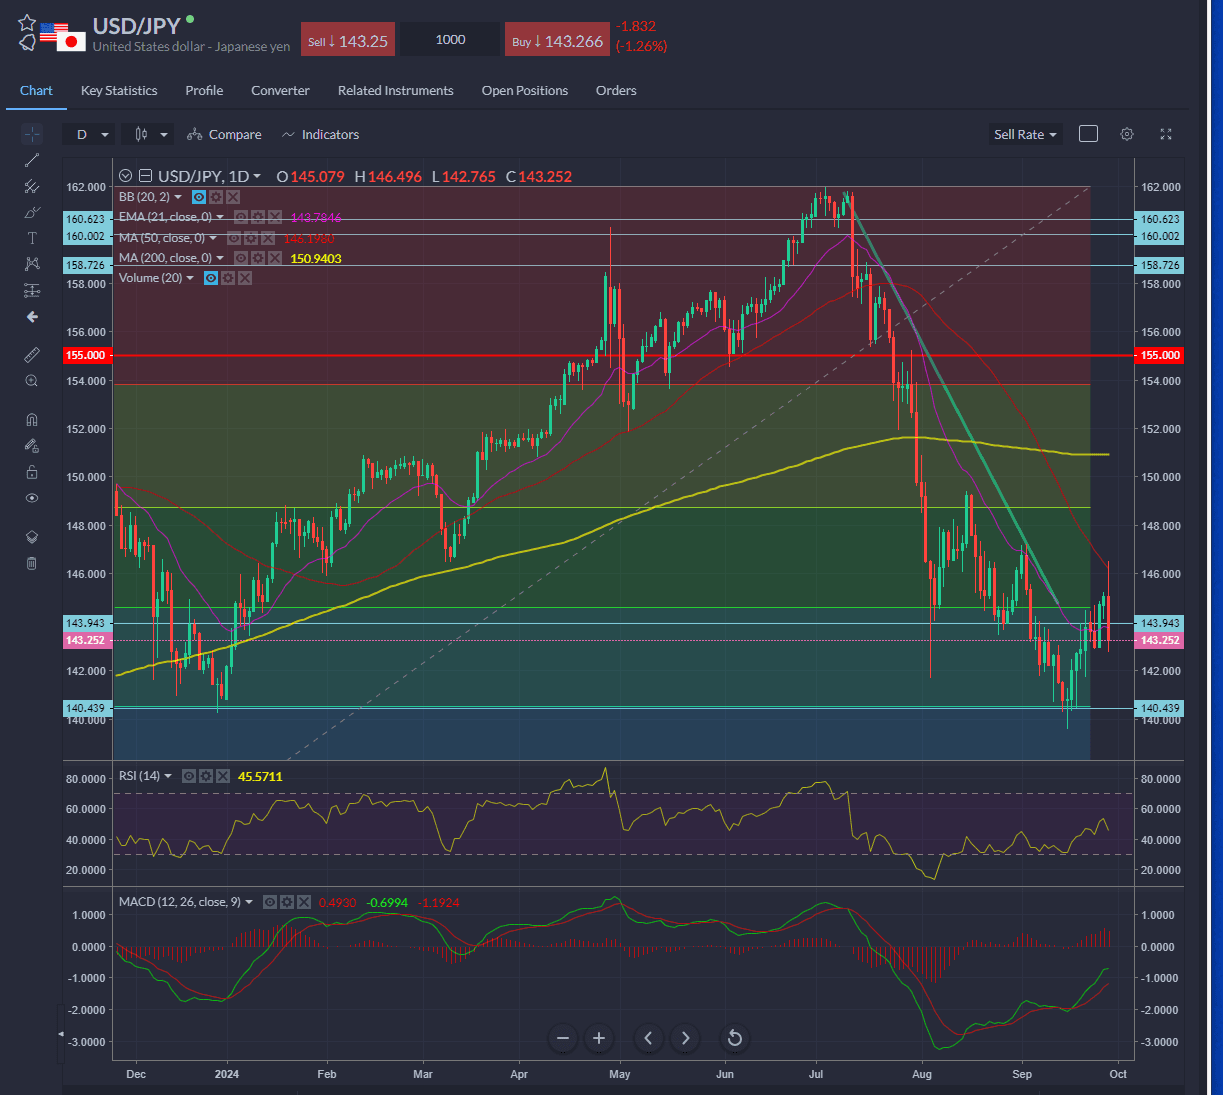Toggle visibility of Volume (20) indicator
1223x1095 pixels.
point(211,278)
